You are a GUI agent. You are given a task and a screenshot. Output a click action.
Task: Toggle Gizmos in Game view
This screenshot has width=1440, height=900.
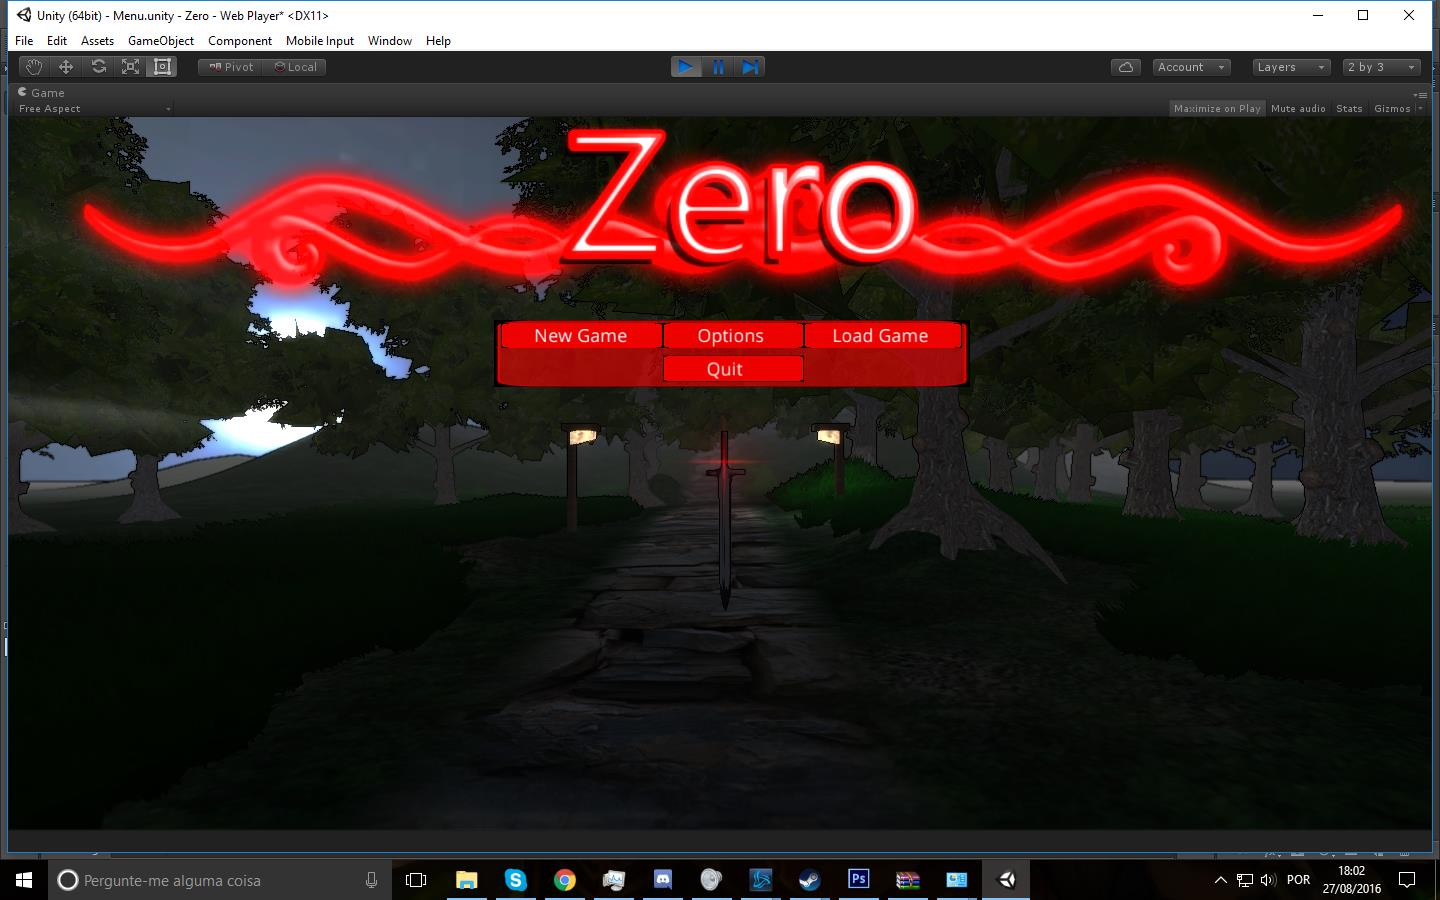(x=1392, y=108)
